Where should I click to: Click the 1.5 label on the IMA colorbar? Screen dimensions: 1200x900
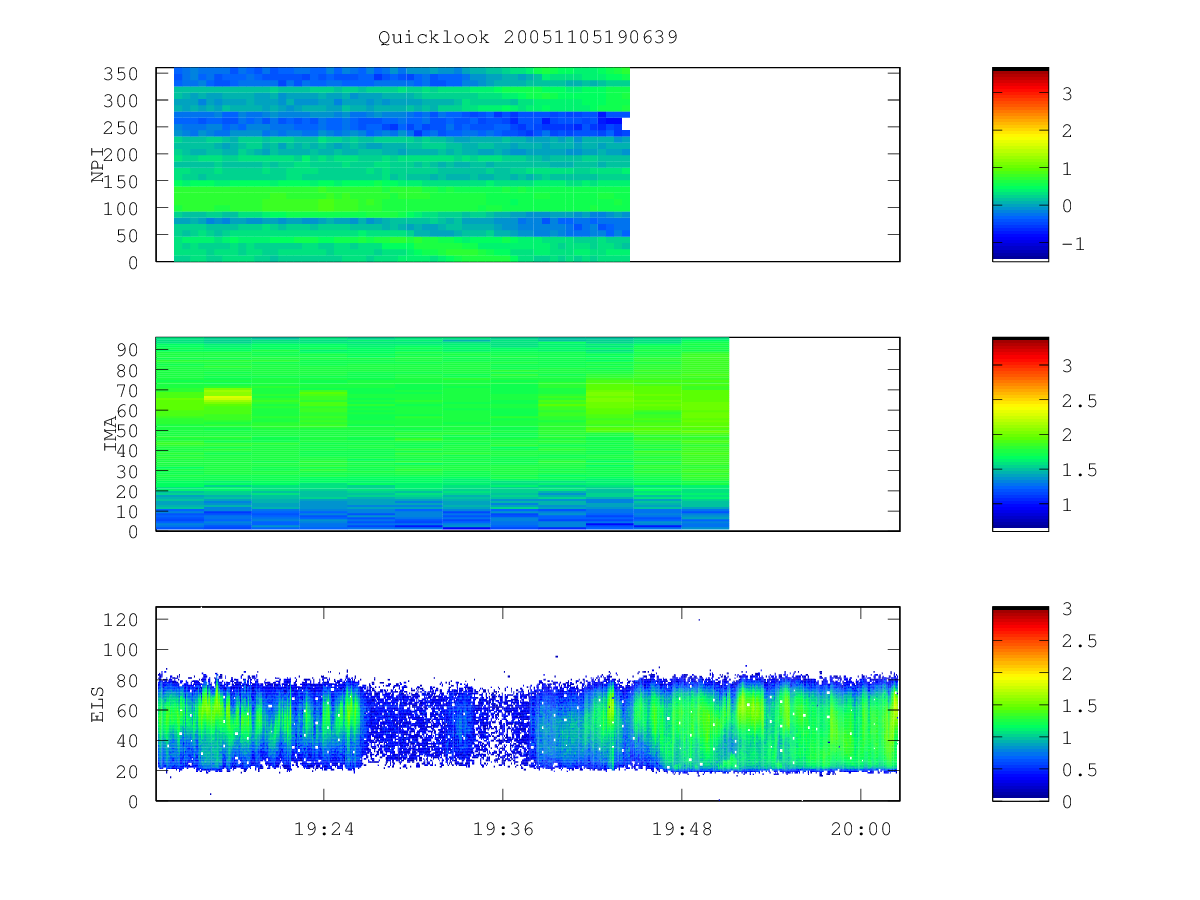click(1079, 470)
